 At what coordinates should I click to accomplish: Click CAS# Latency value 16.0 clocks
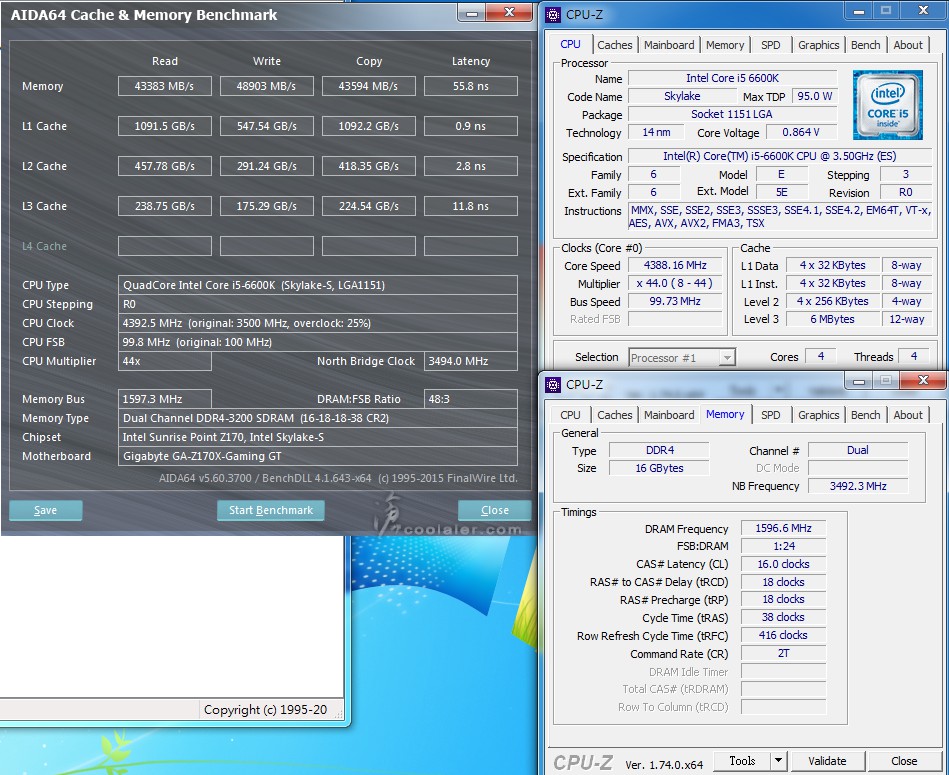coord(783,564)
